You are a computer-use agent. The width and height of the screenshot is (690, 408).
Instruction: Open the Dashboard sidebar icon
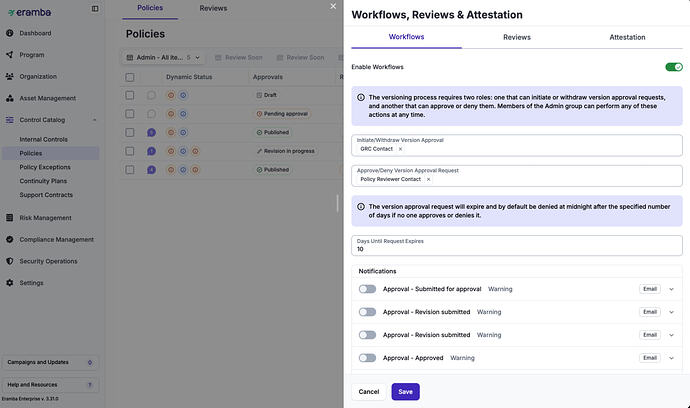[10, 33]
